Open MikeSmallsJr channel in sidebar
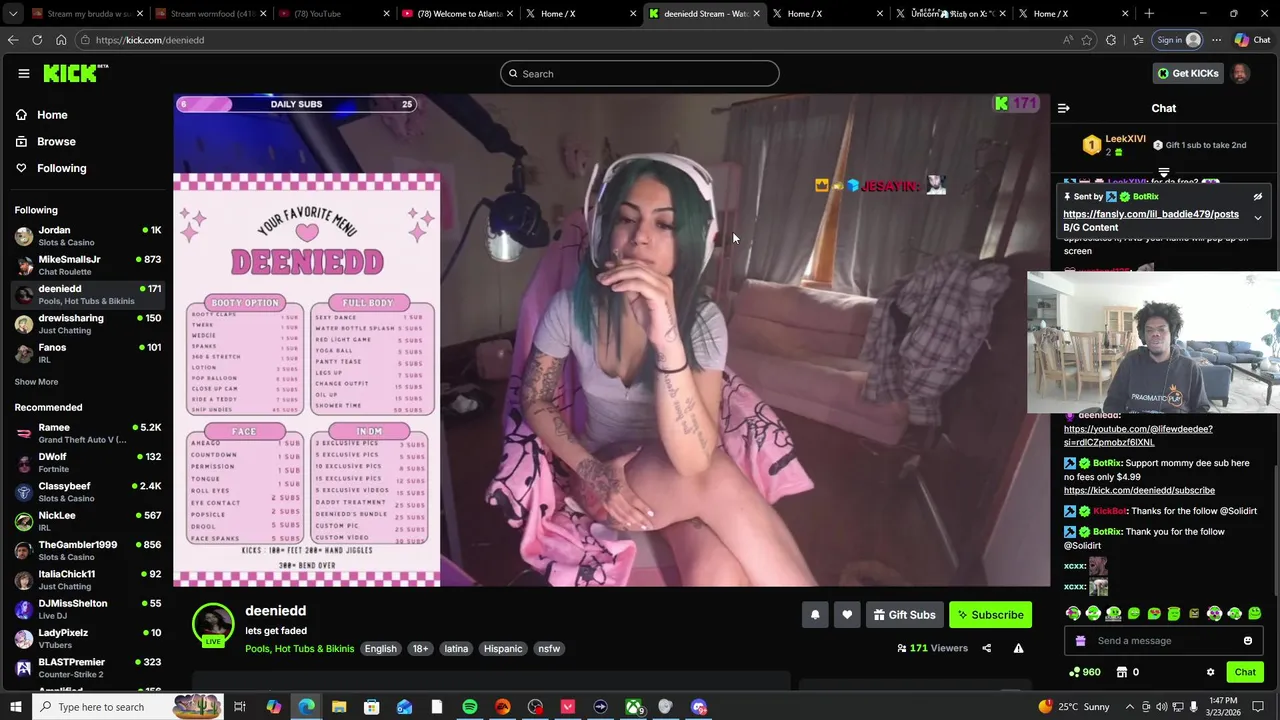The width and height of the screenshot is (1280, 720). 87,265
